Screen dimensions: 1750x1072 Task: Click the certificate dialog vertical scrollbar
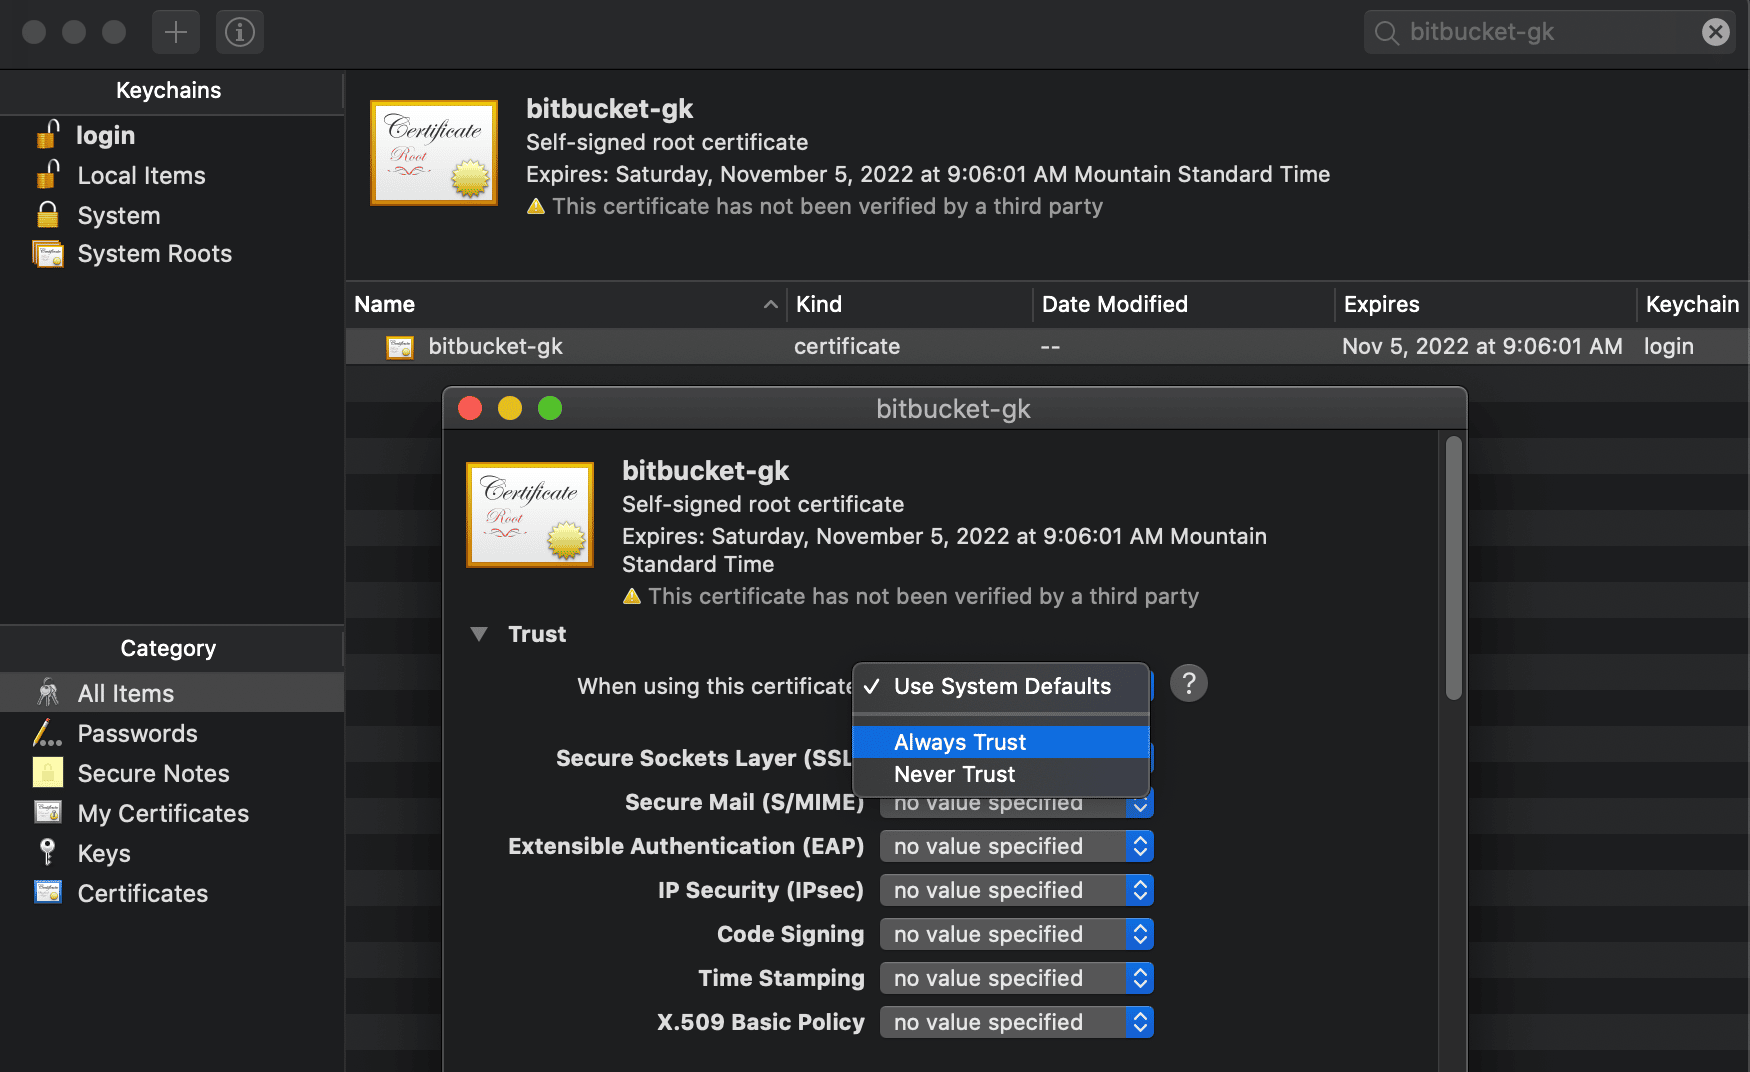(1454, 568)
